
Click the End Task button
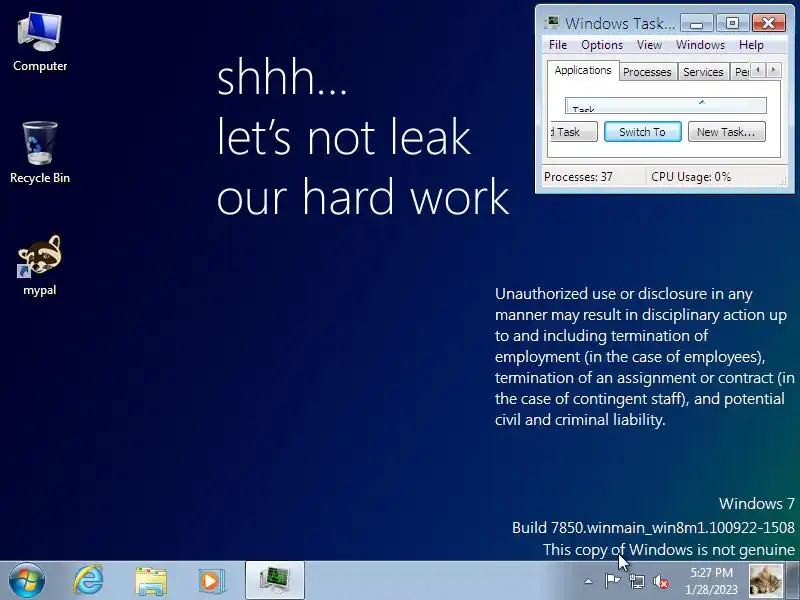[x=574, y=132]
